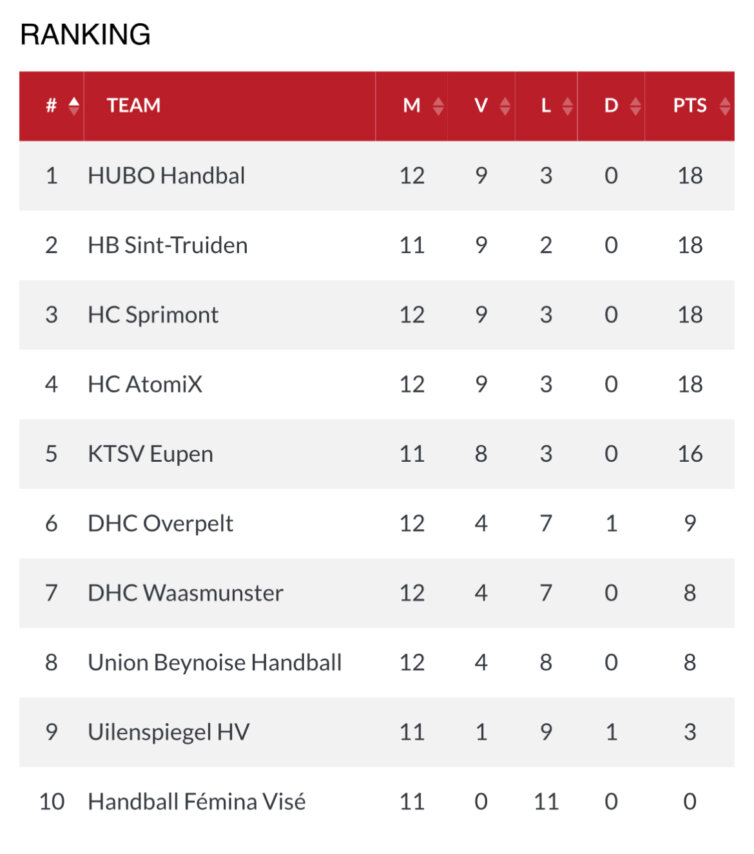
Task: Click the sort arrows beside L header
Action: (568, 106)
